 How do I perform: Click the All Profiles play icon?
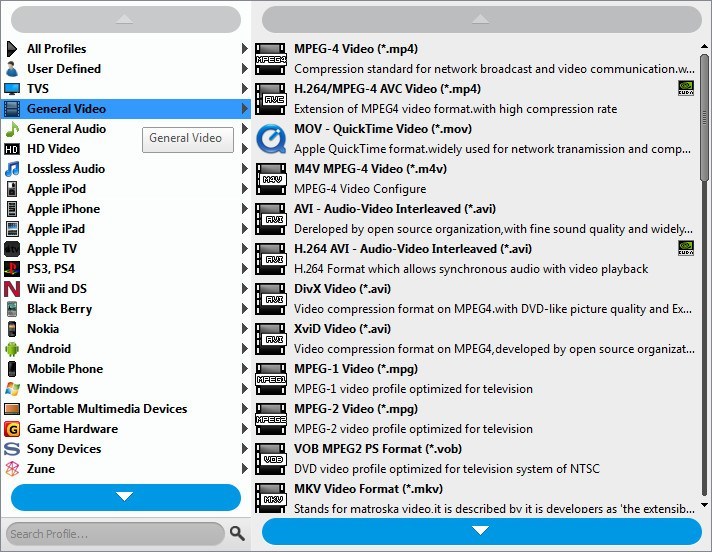pyautogui.click(x=12, y=49)
